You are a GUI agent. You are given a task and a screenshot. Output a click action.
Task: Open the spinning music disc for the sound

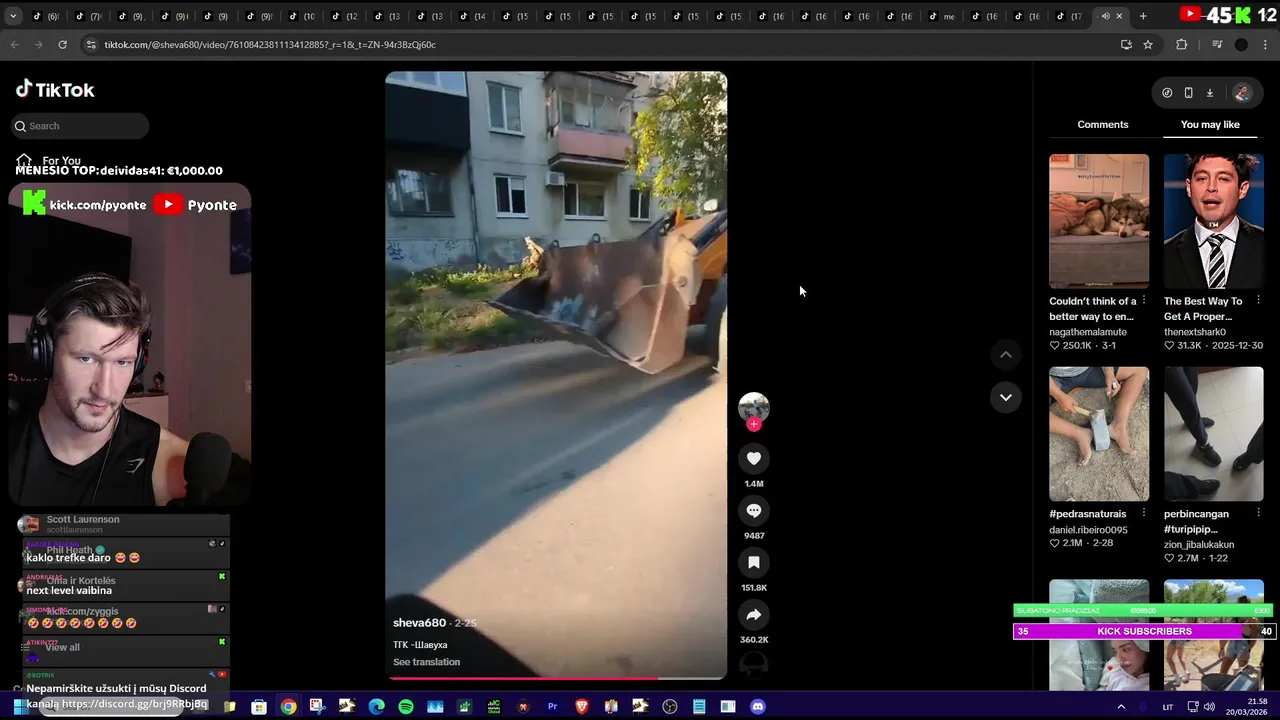(x=754, y=665)
